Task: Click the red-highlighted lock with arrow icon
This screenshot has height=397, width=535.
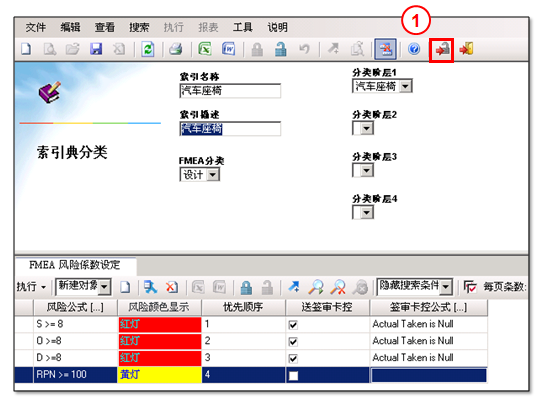Action: 442,50
